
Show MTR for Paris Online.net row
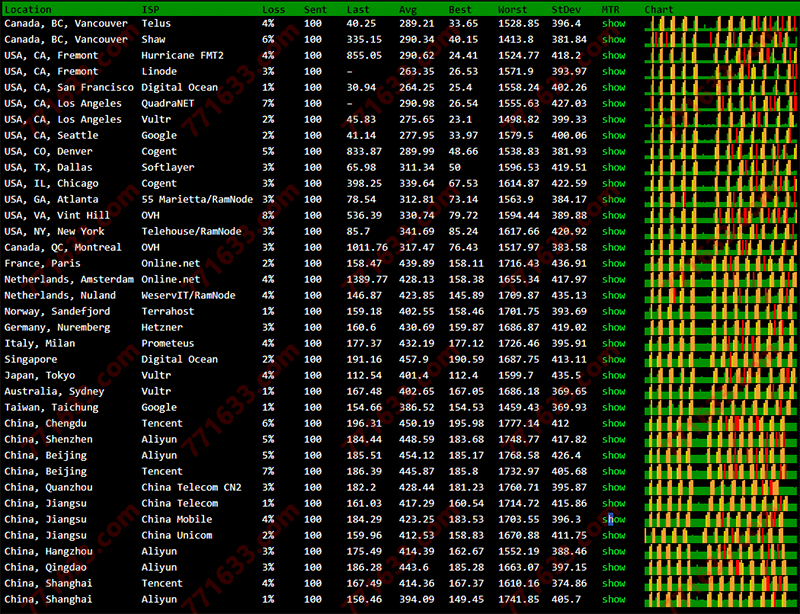[x=613, y=263]
